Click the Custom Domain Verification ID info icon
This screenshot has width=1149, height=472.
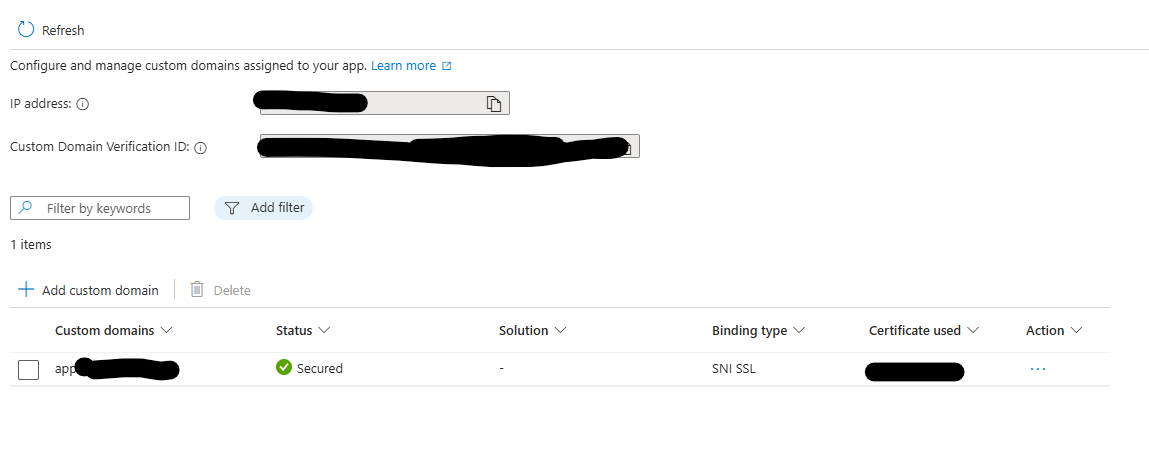pyautogui.click(x=201, y=147)
